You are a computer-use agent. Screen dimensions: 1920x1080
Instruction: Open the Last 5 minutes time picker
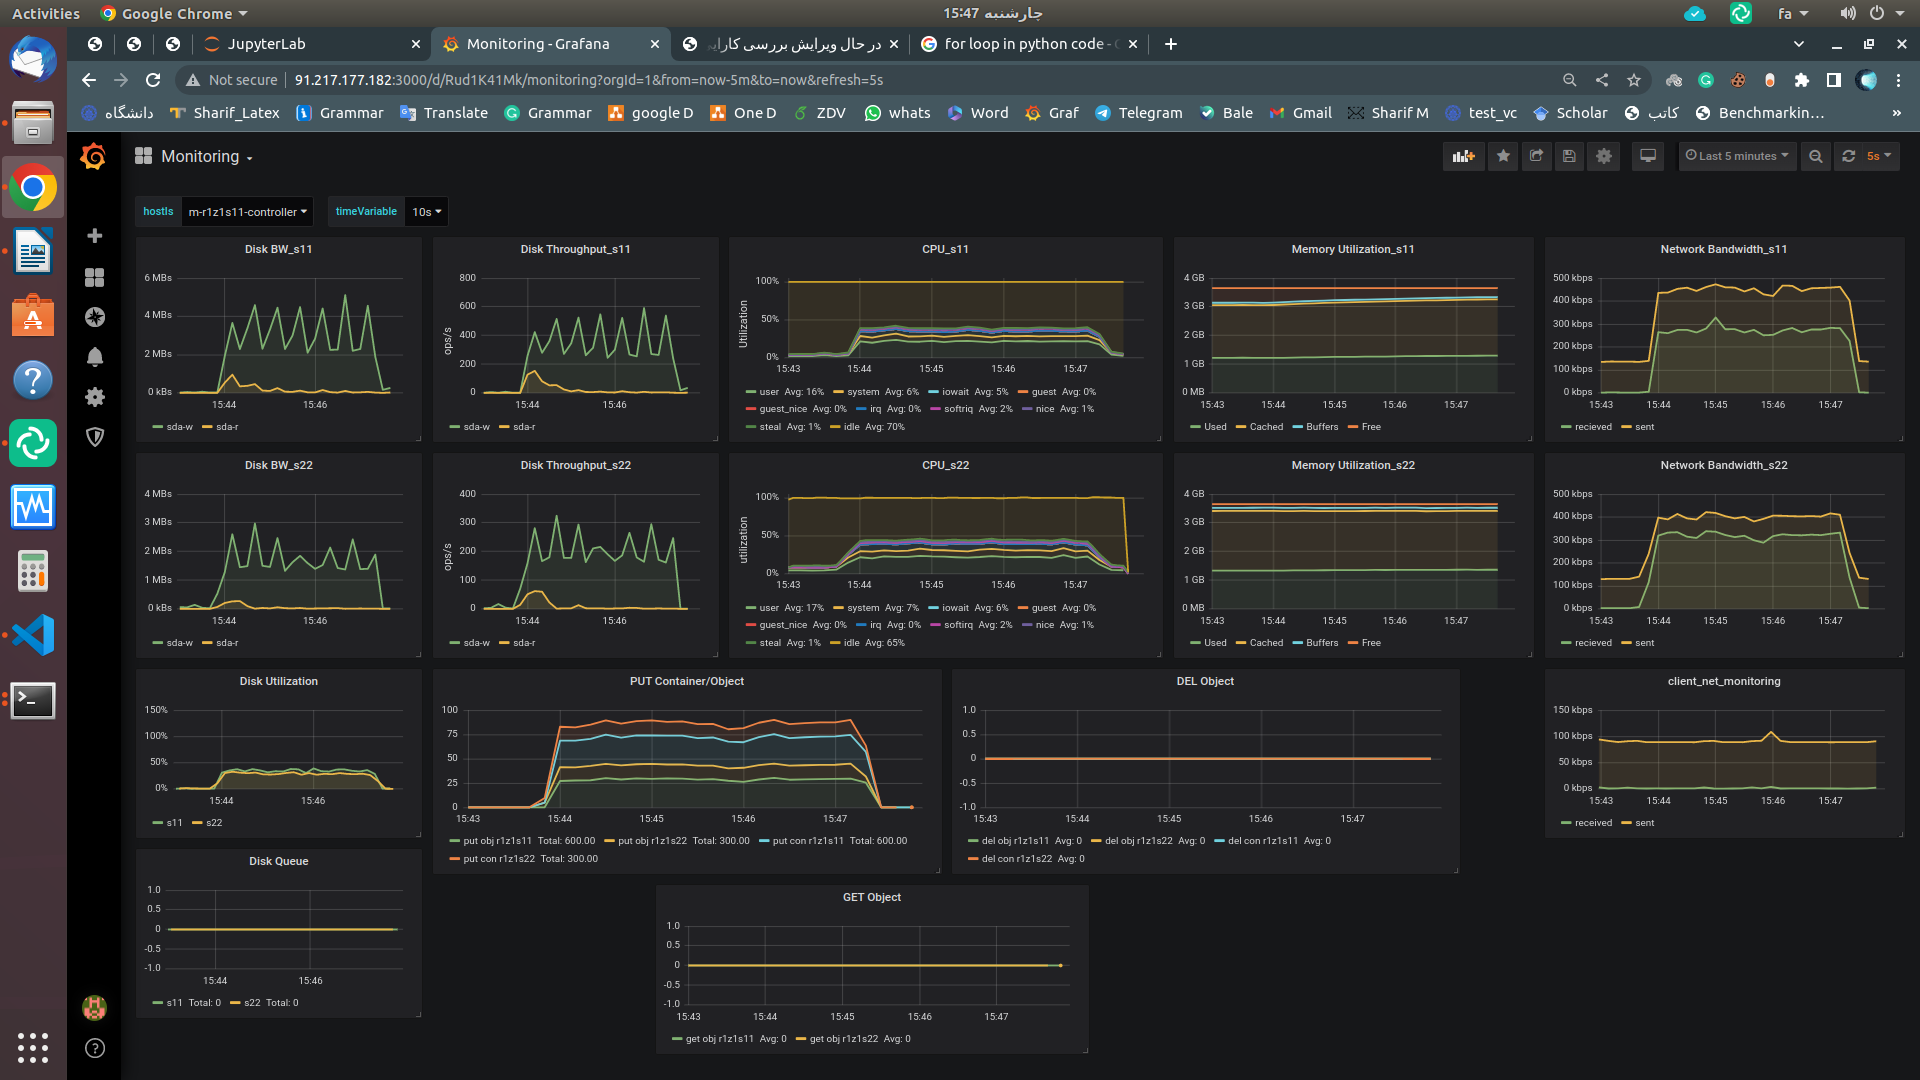1737,156
